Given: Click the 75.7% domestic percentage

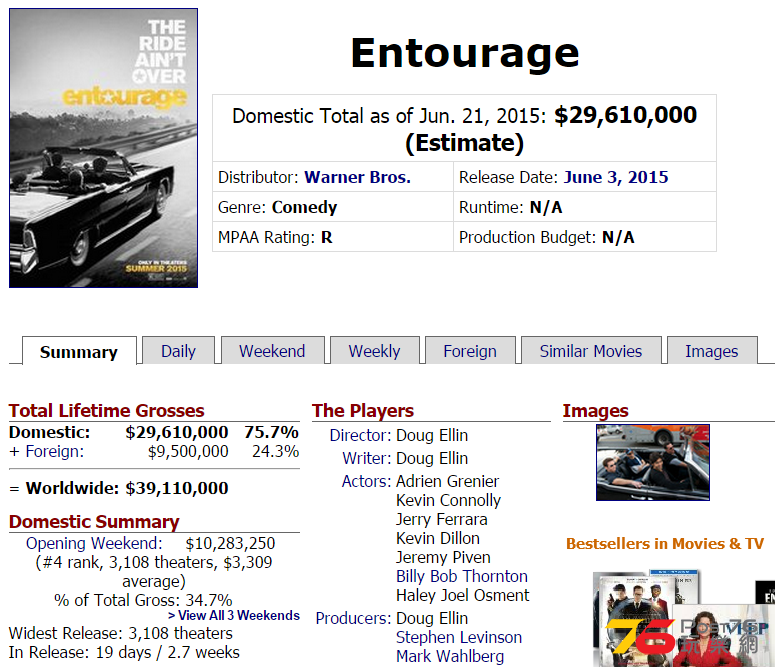Looking at the screenshot, I should [271, 432].
